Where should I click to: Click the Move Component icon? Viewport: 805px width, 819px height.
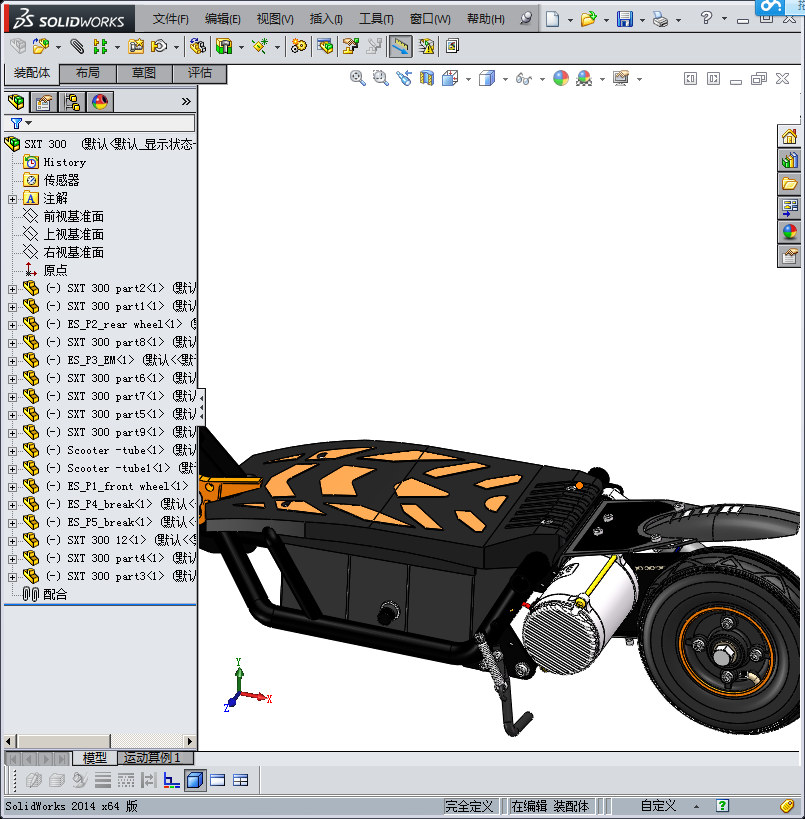pyautogui.click(x=158, y=46)
